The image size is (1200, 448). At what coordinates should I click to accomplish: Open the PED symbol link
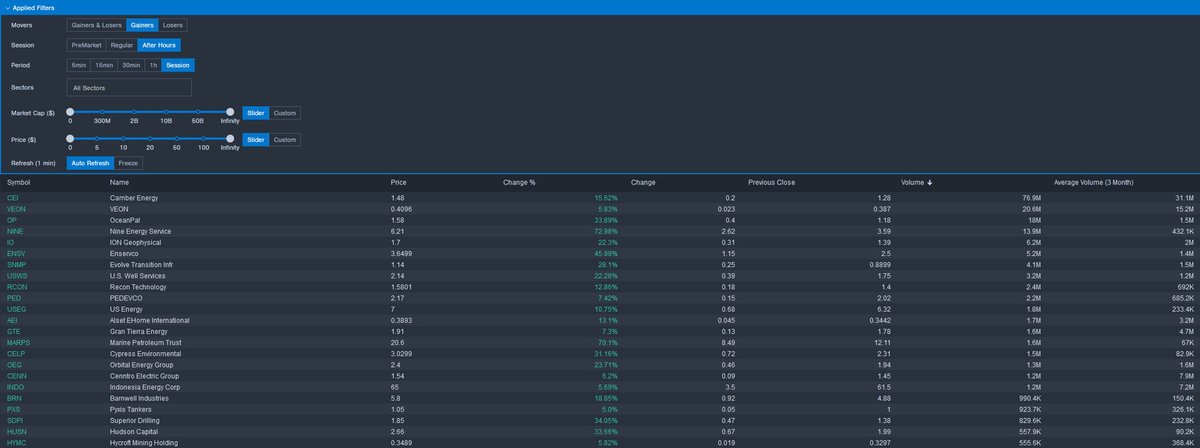[14, 298]
